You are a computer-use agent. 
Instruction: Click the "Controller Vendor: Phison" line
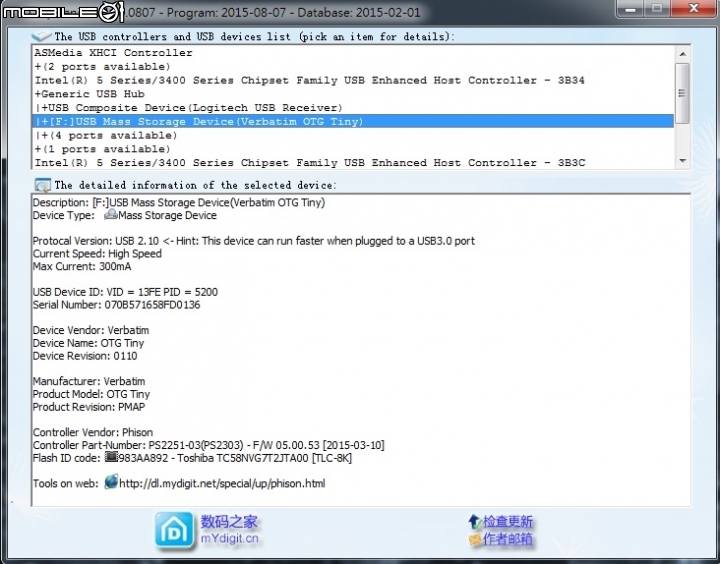coord(93,432)
